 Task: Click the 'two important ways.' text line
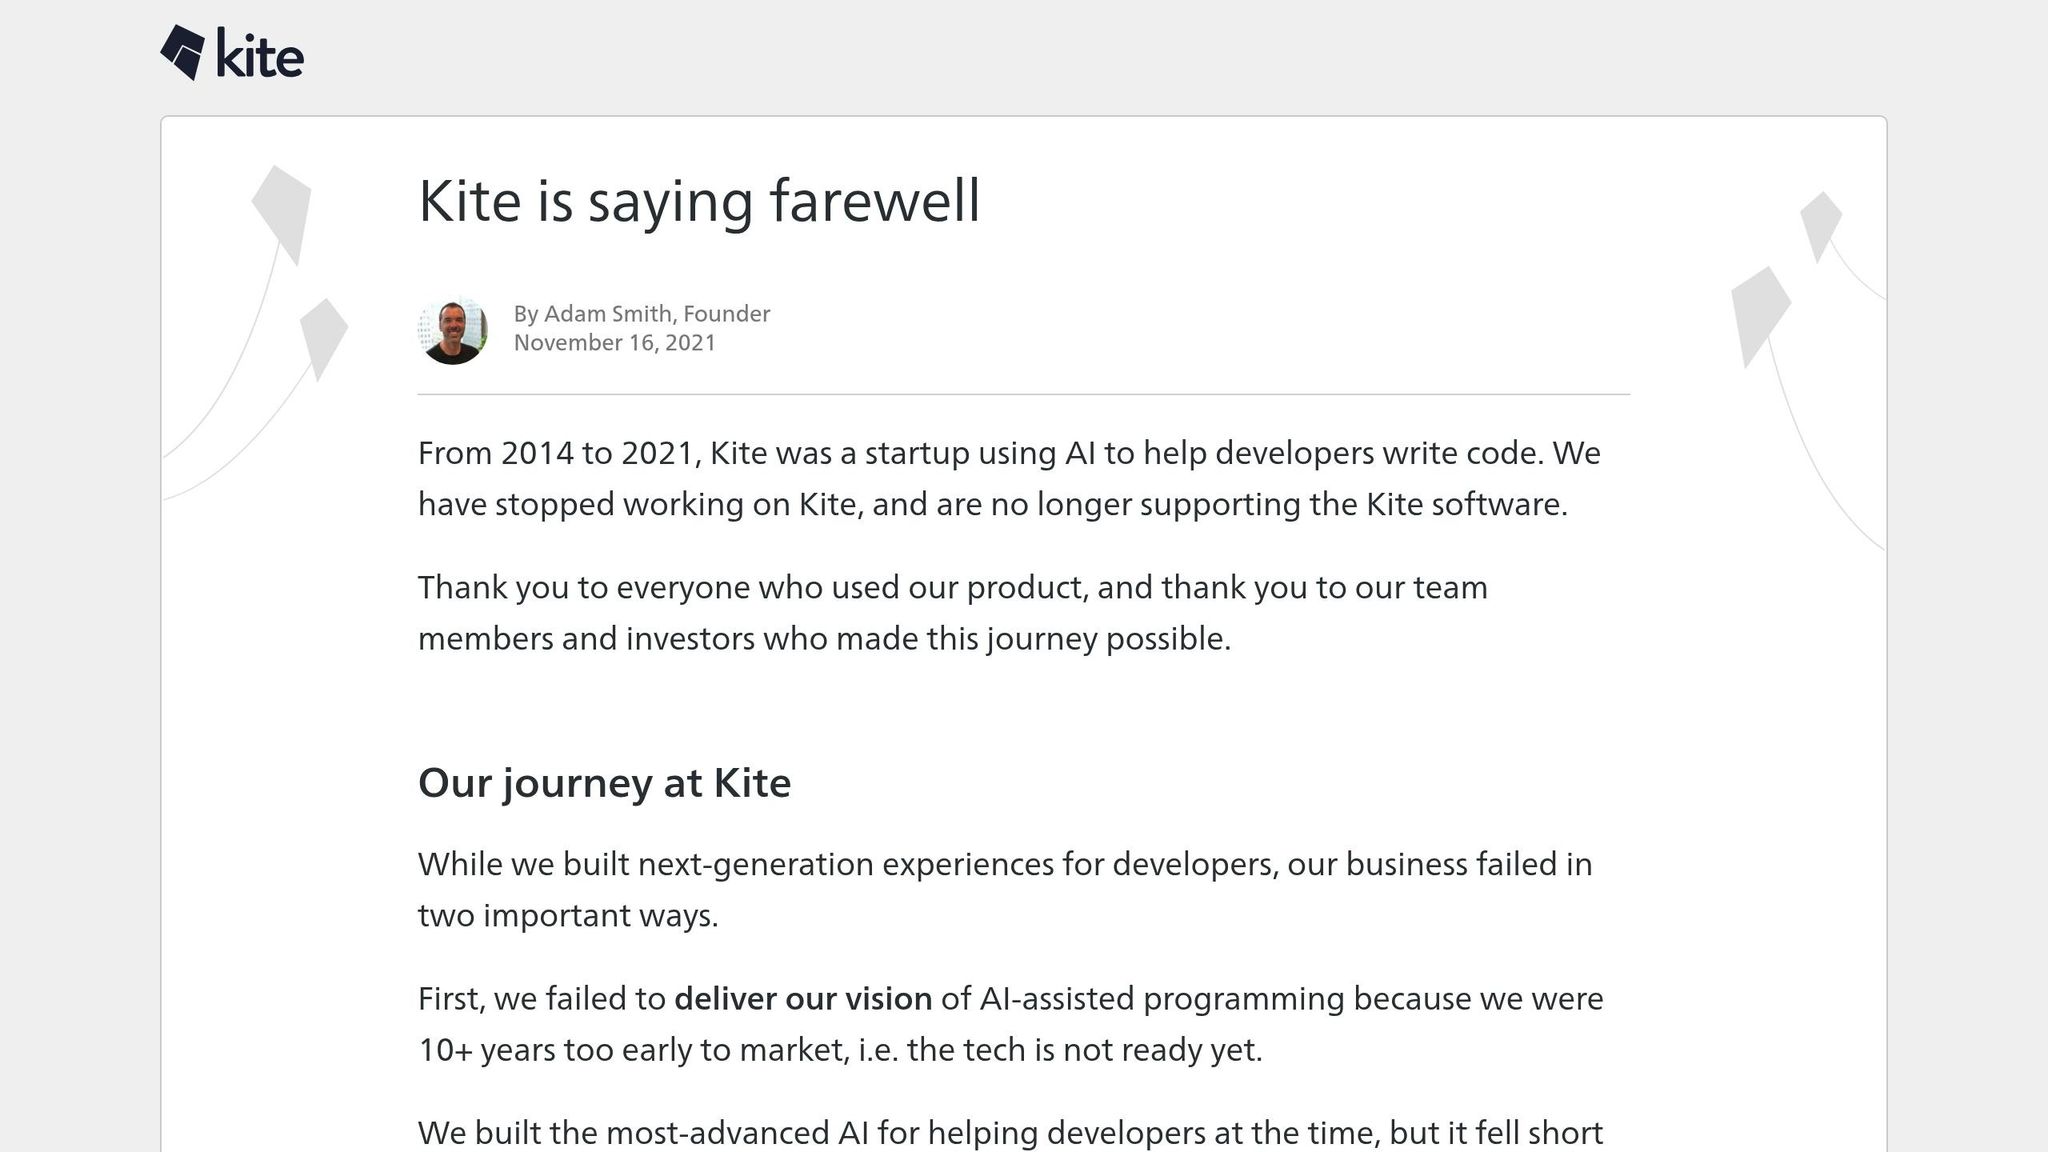point(568,916)
